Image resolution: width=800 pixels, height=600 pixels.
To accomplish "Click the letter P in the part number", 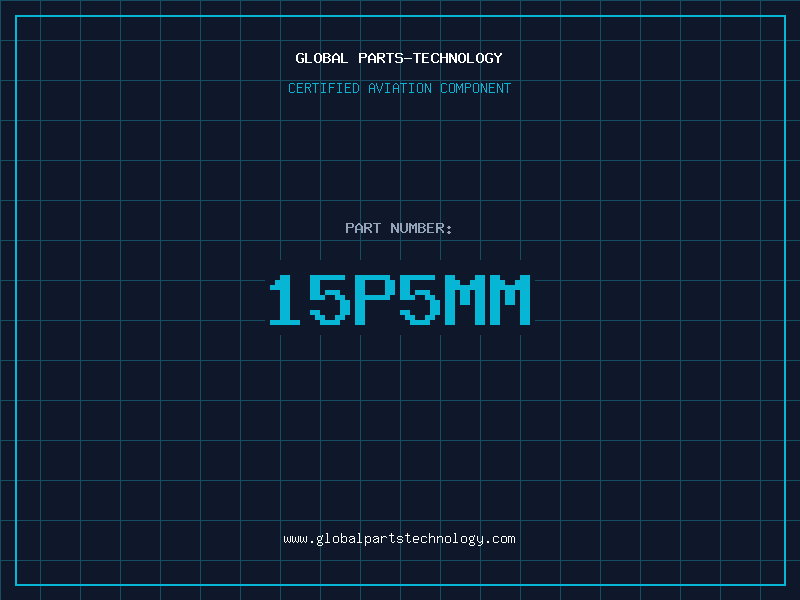I will click(x=375, y=299).
